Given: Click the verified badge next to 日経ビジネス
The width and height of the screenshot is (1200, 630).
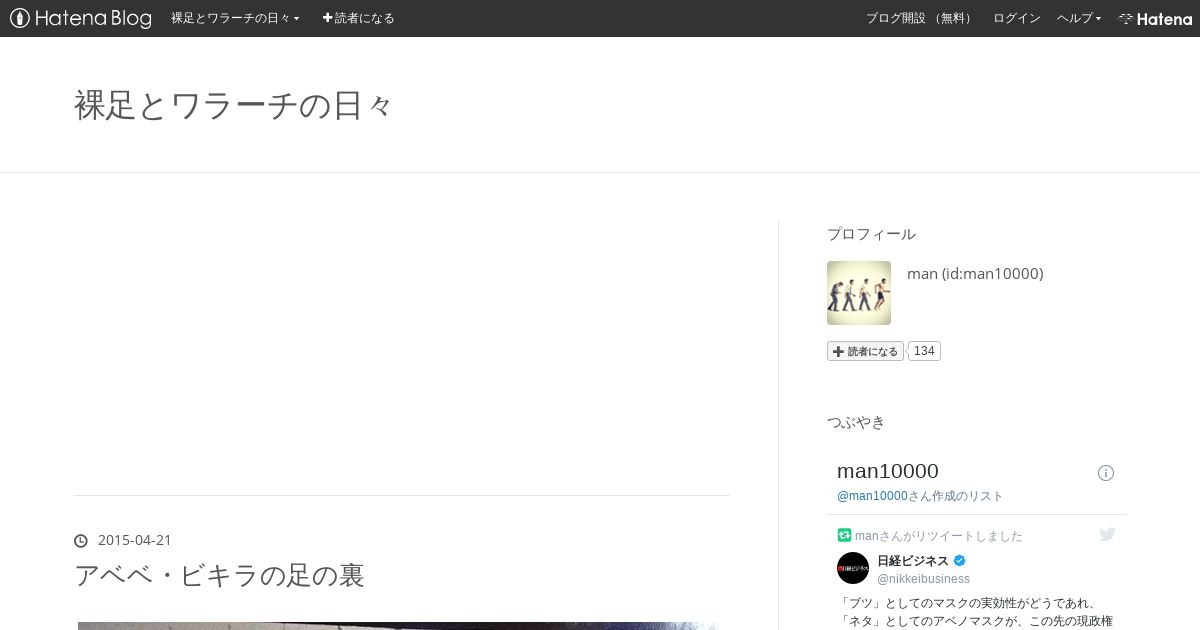Looking at the screenshot, I should click(x=959, y=561).
